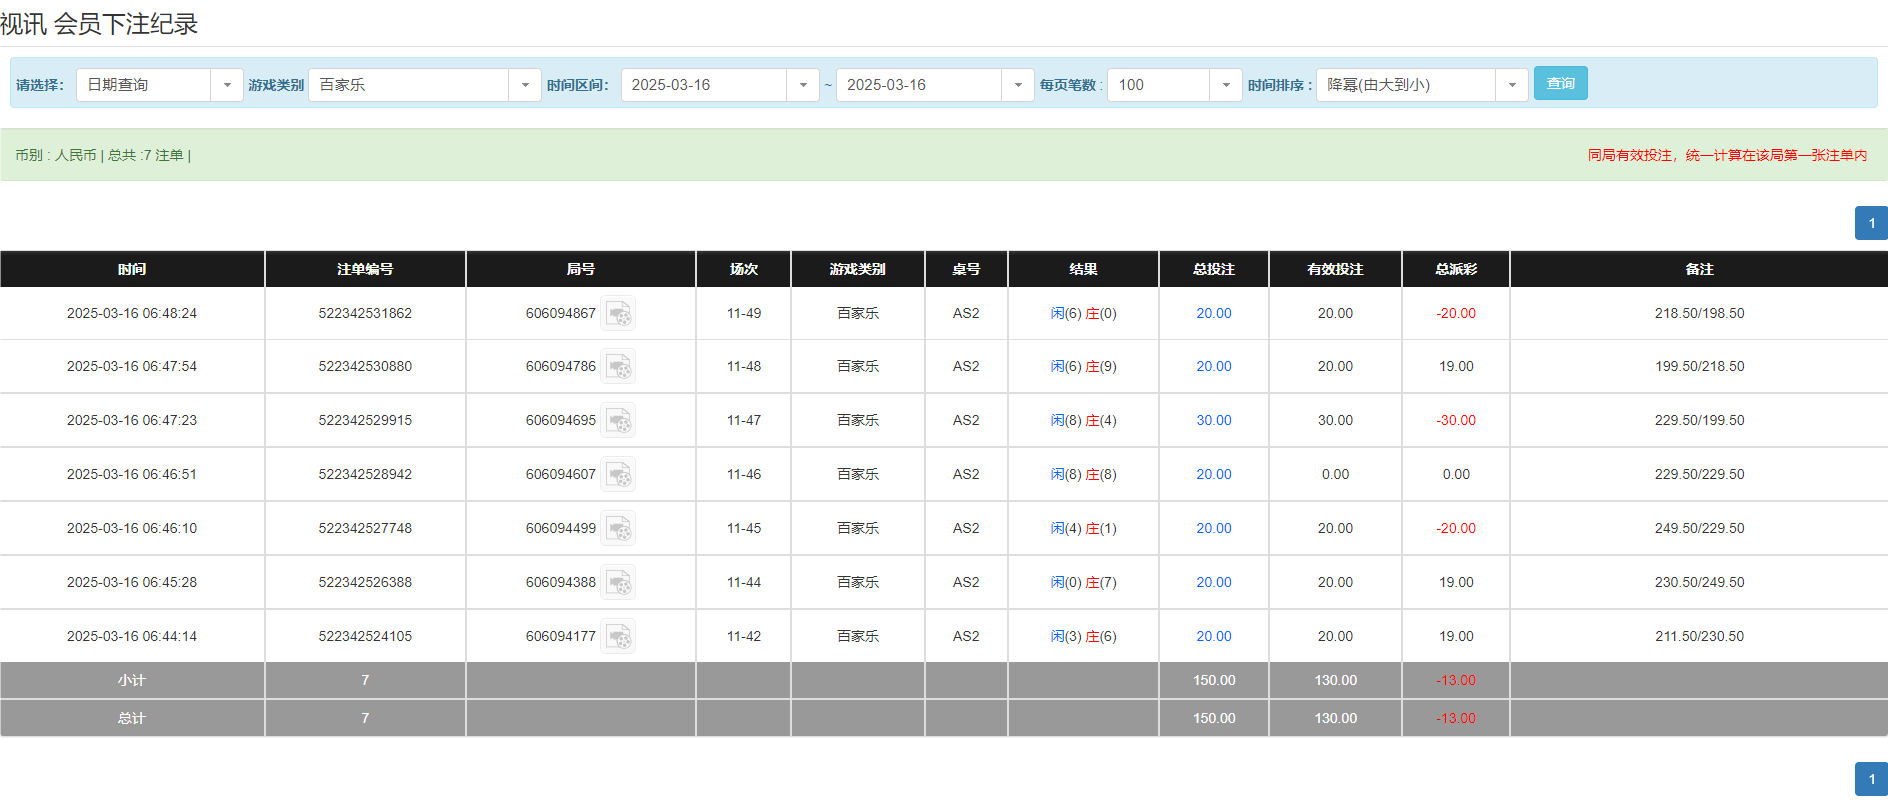Click the 查询 search button
1888x800 pixels.
pos(1560,83)
